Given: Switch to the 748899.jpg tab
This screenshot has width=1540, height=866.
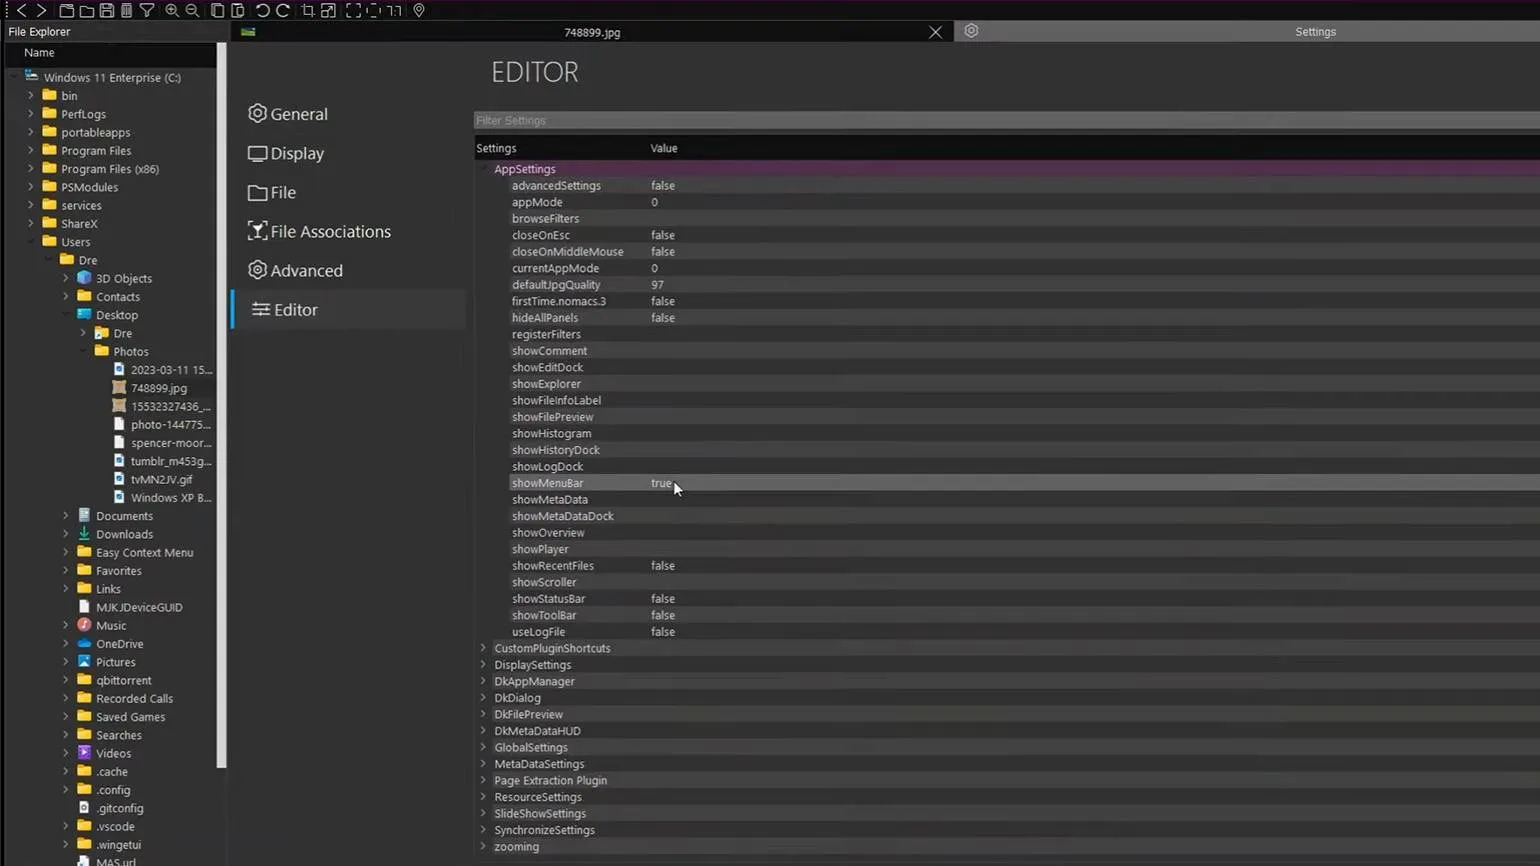Looking at the screenshot, I should click(x=591, y=32).
